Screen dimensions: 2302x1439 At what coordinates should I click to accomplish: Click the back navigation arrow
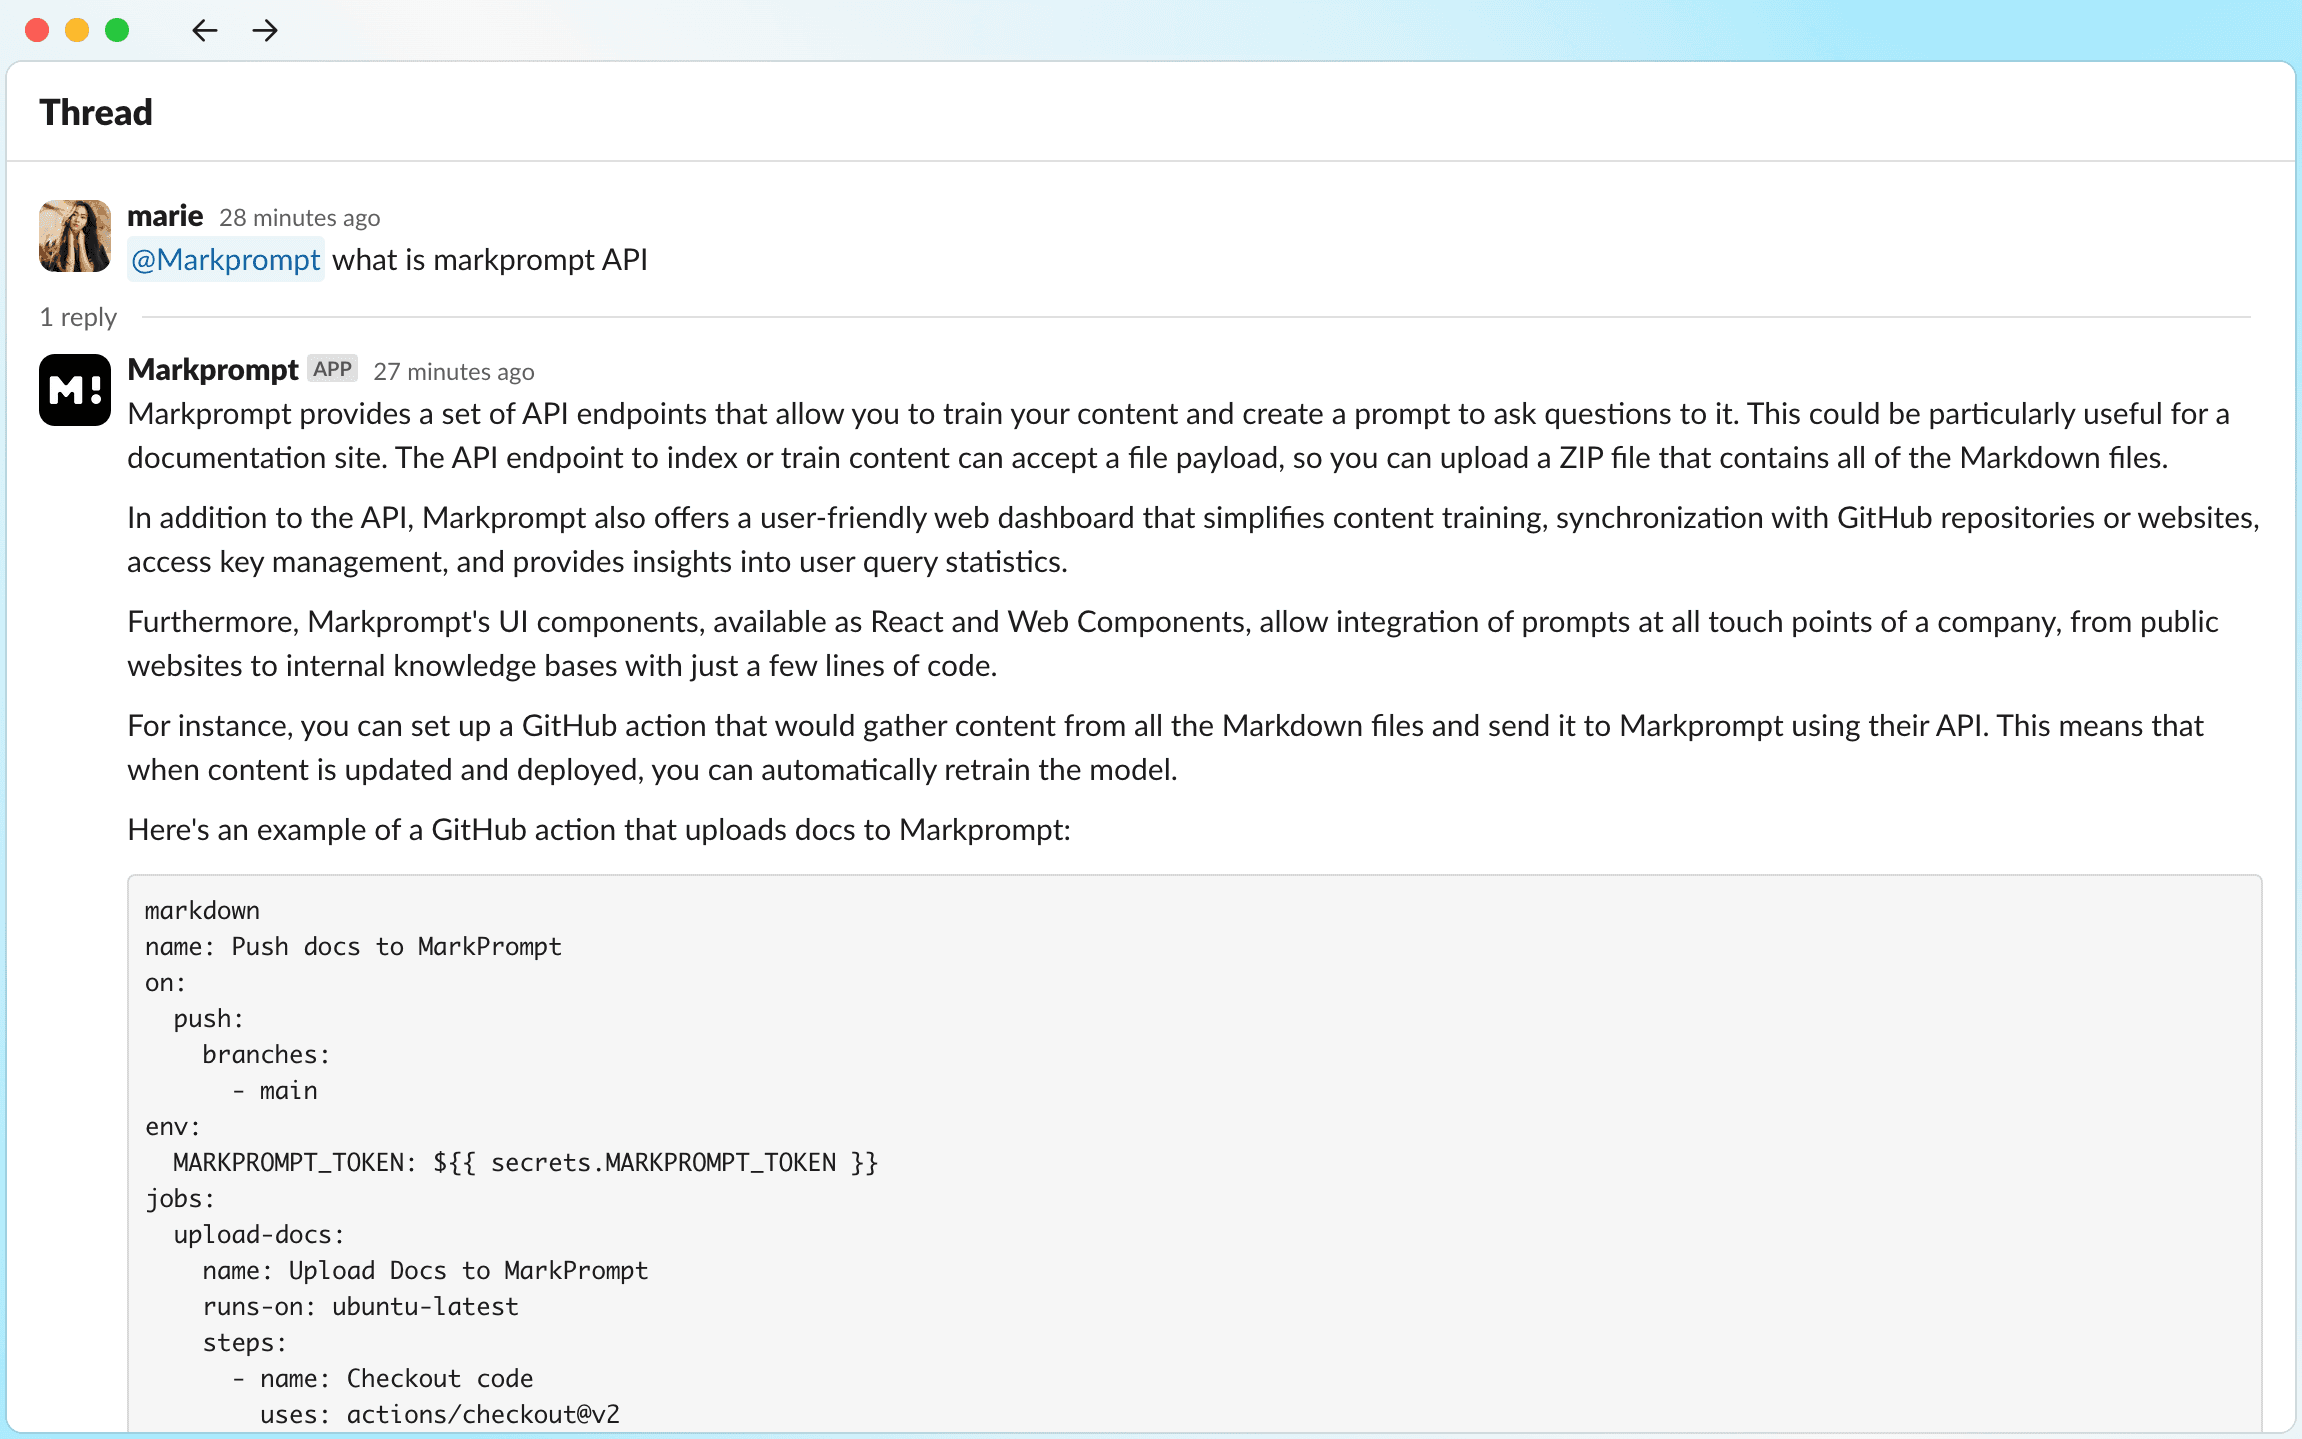click(204, 30)
